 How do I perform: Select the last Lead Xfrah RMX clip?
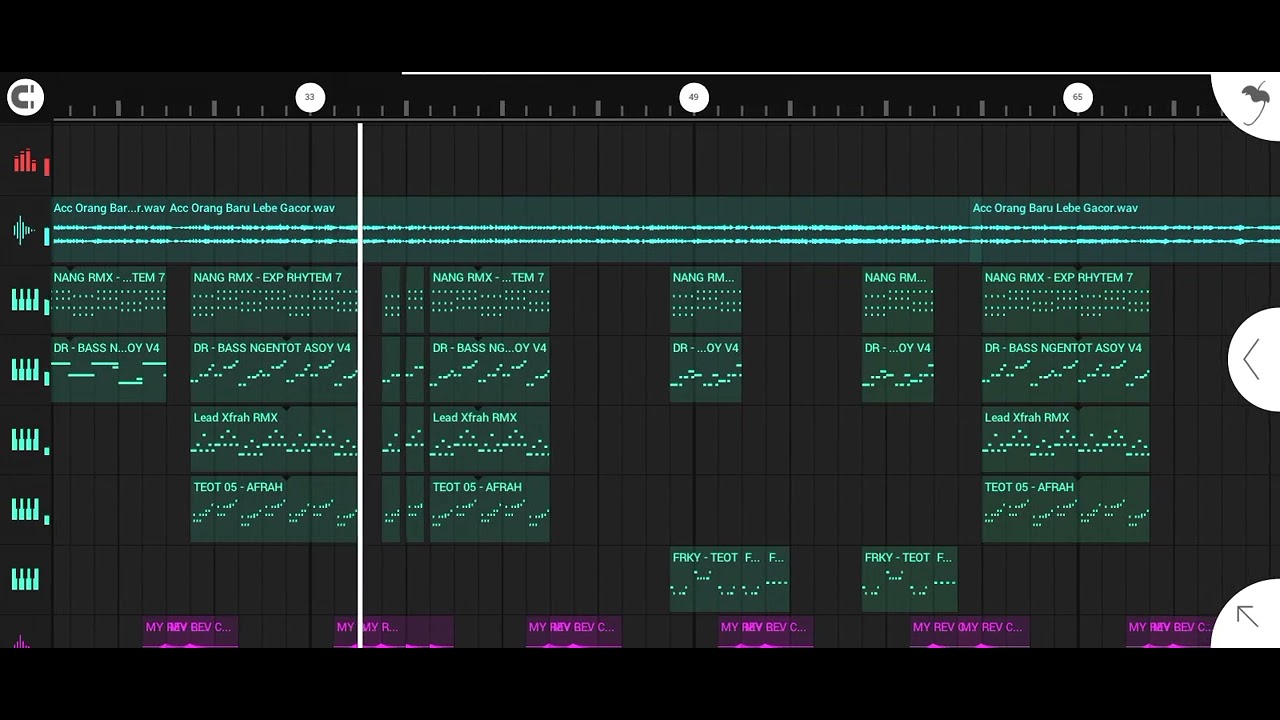tap(1066, 440)
